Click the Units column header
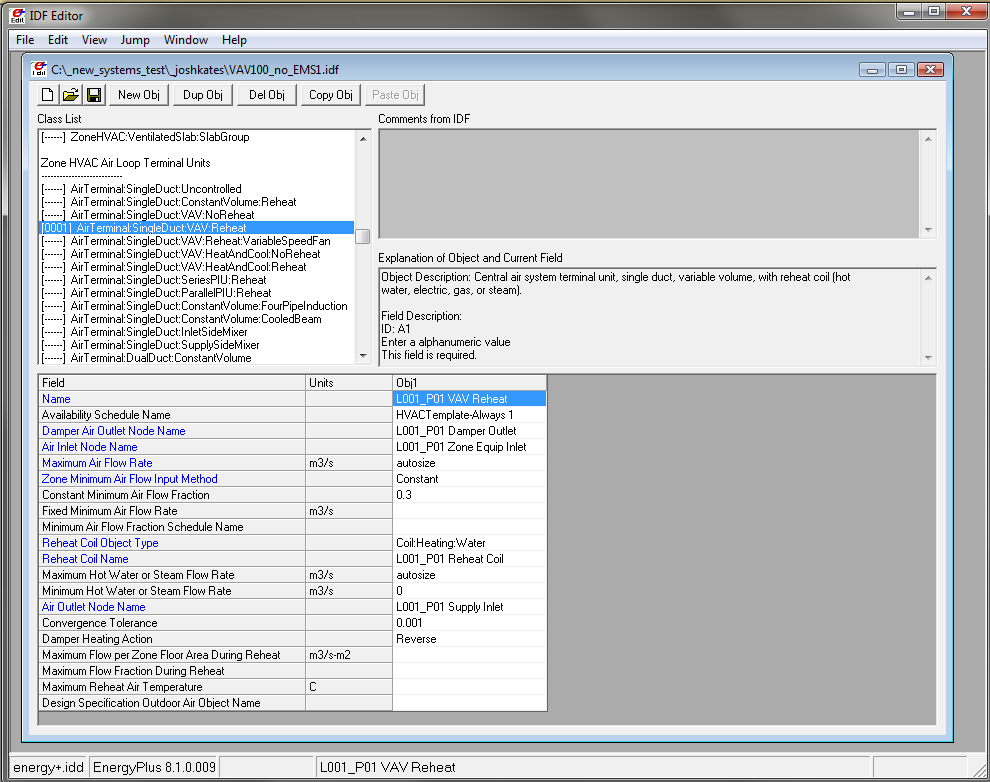The image size is (990, 782). pos(349,382)
